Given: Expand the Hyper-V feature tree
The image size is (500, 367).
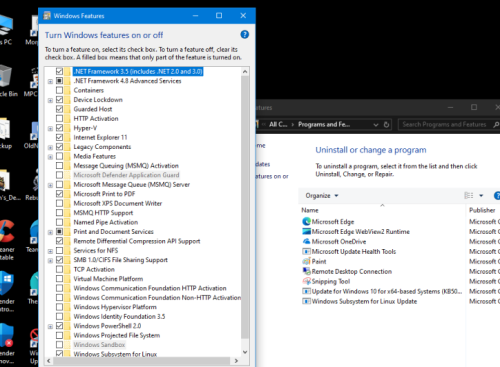Looking at the screenshot, I should [x=50, y=128].
